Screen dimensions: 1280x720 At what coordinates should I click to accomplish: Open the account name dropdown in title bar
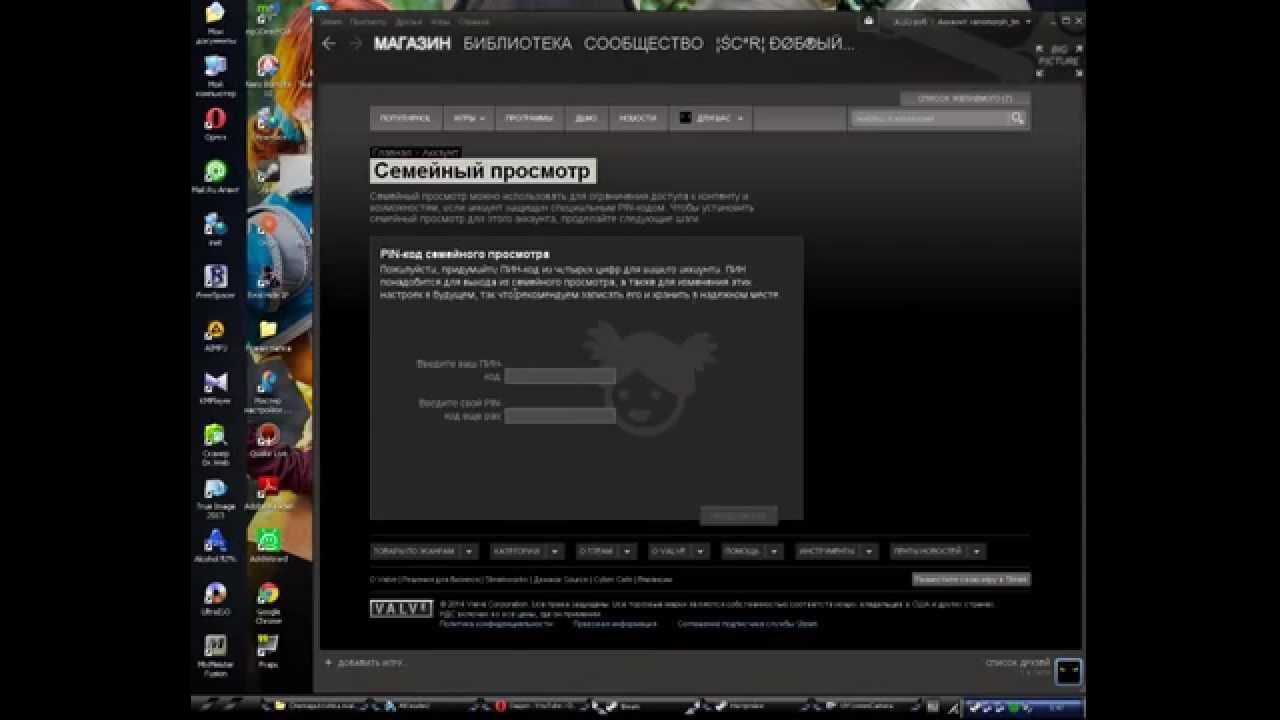tap(985, 21)
